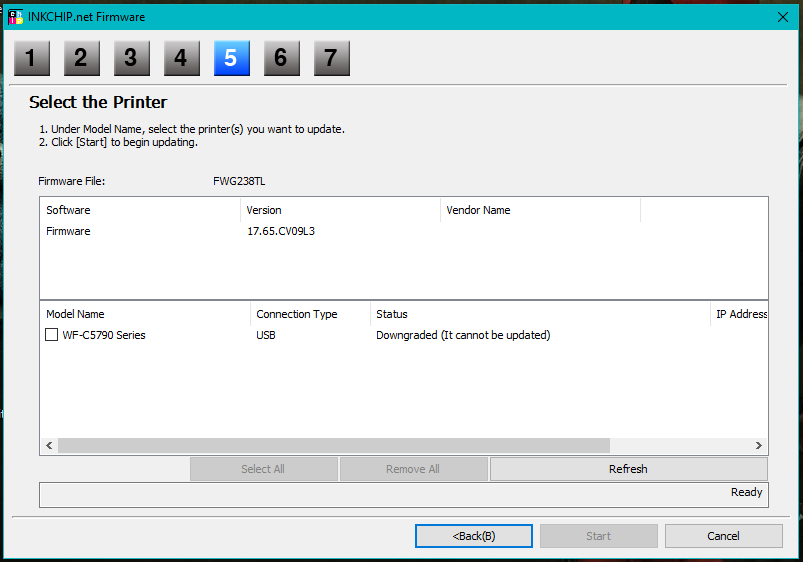Click the highlighted step 5 icon
803x562 pixels.
point(231,59)
